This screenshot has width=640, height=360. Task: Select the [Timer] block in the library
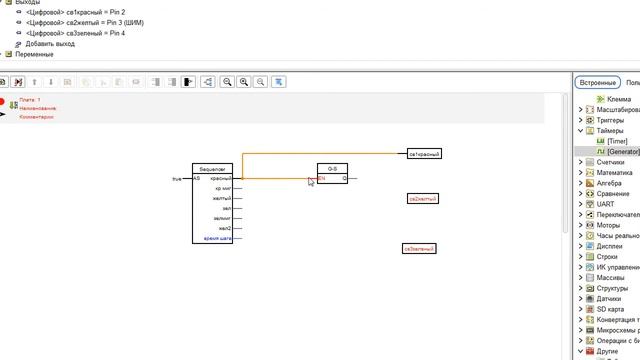pos(617,141)
